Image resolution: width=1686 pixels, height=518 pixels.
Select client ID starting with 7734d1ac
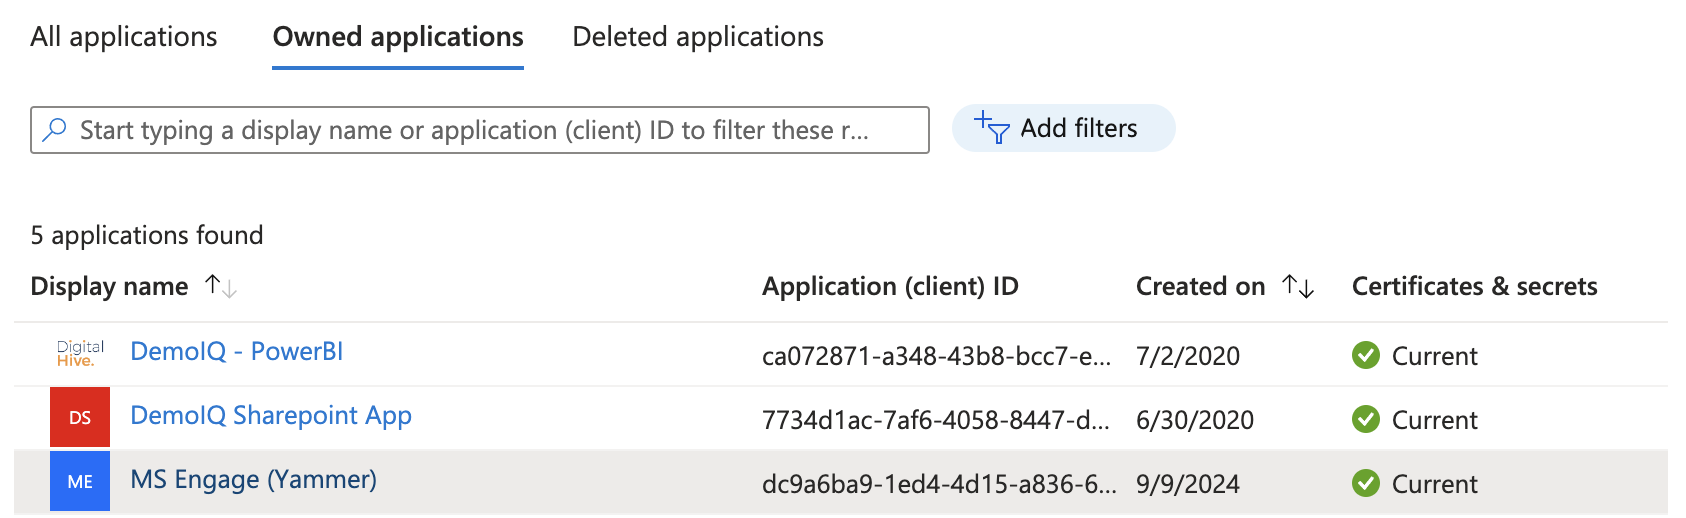tap(936, 420)
